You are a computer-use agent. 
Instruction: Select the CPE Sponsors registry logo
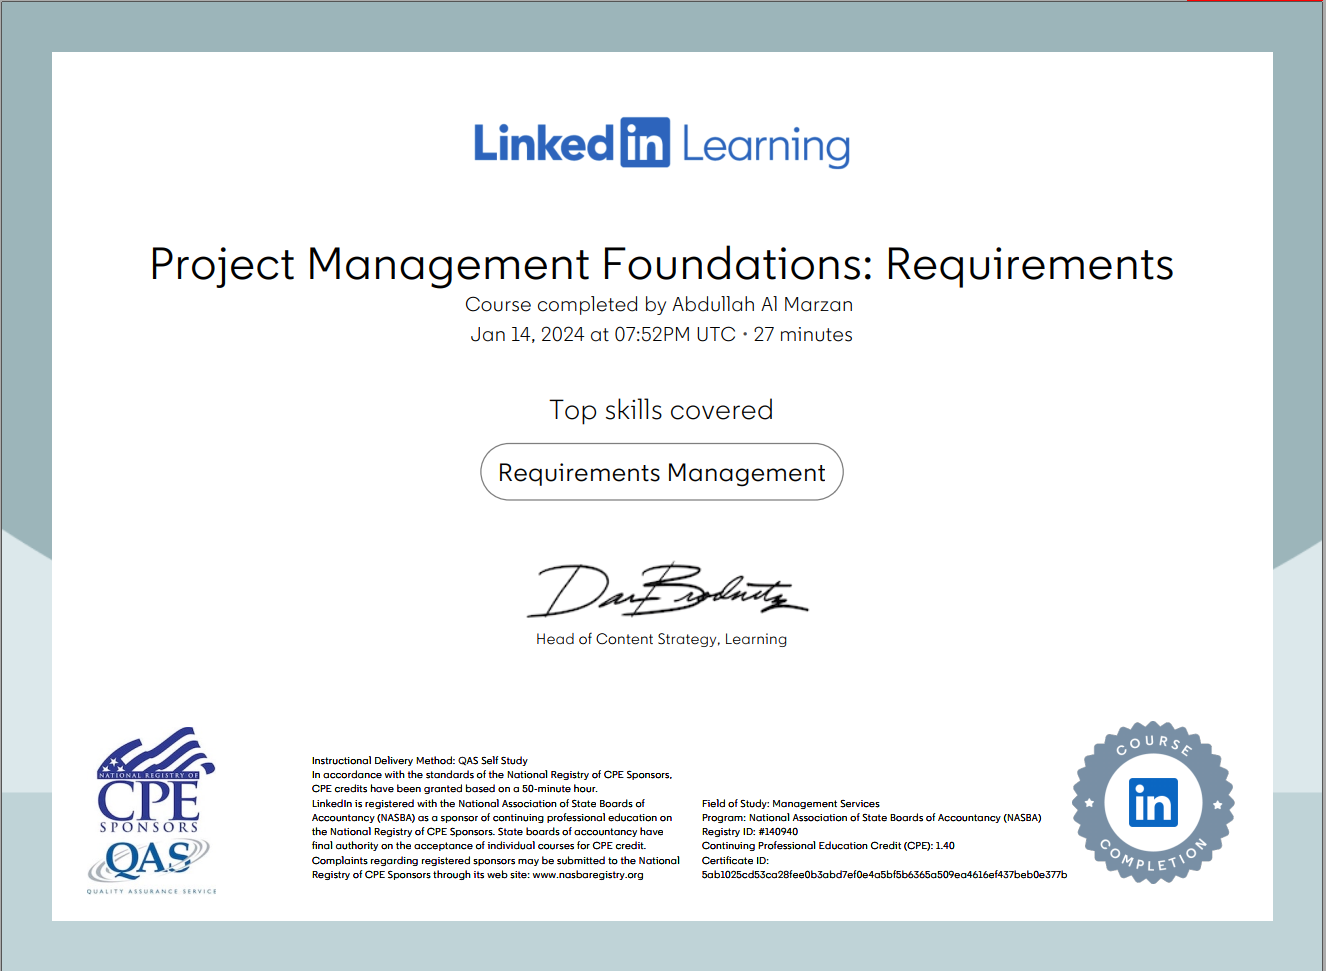(148, 790)
